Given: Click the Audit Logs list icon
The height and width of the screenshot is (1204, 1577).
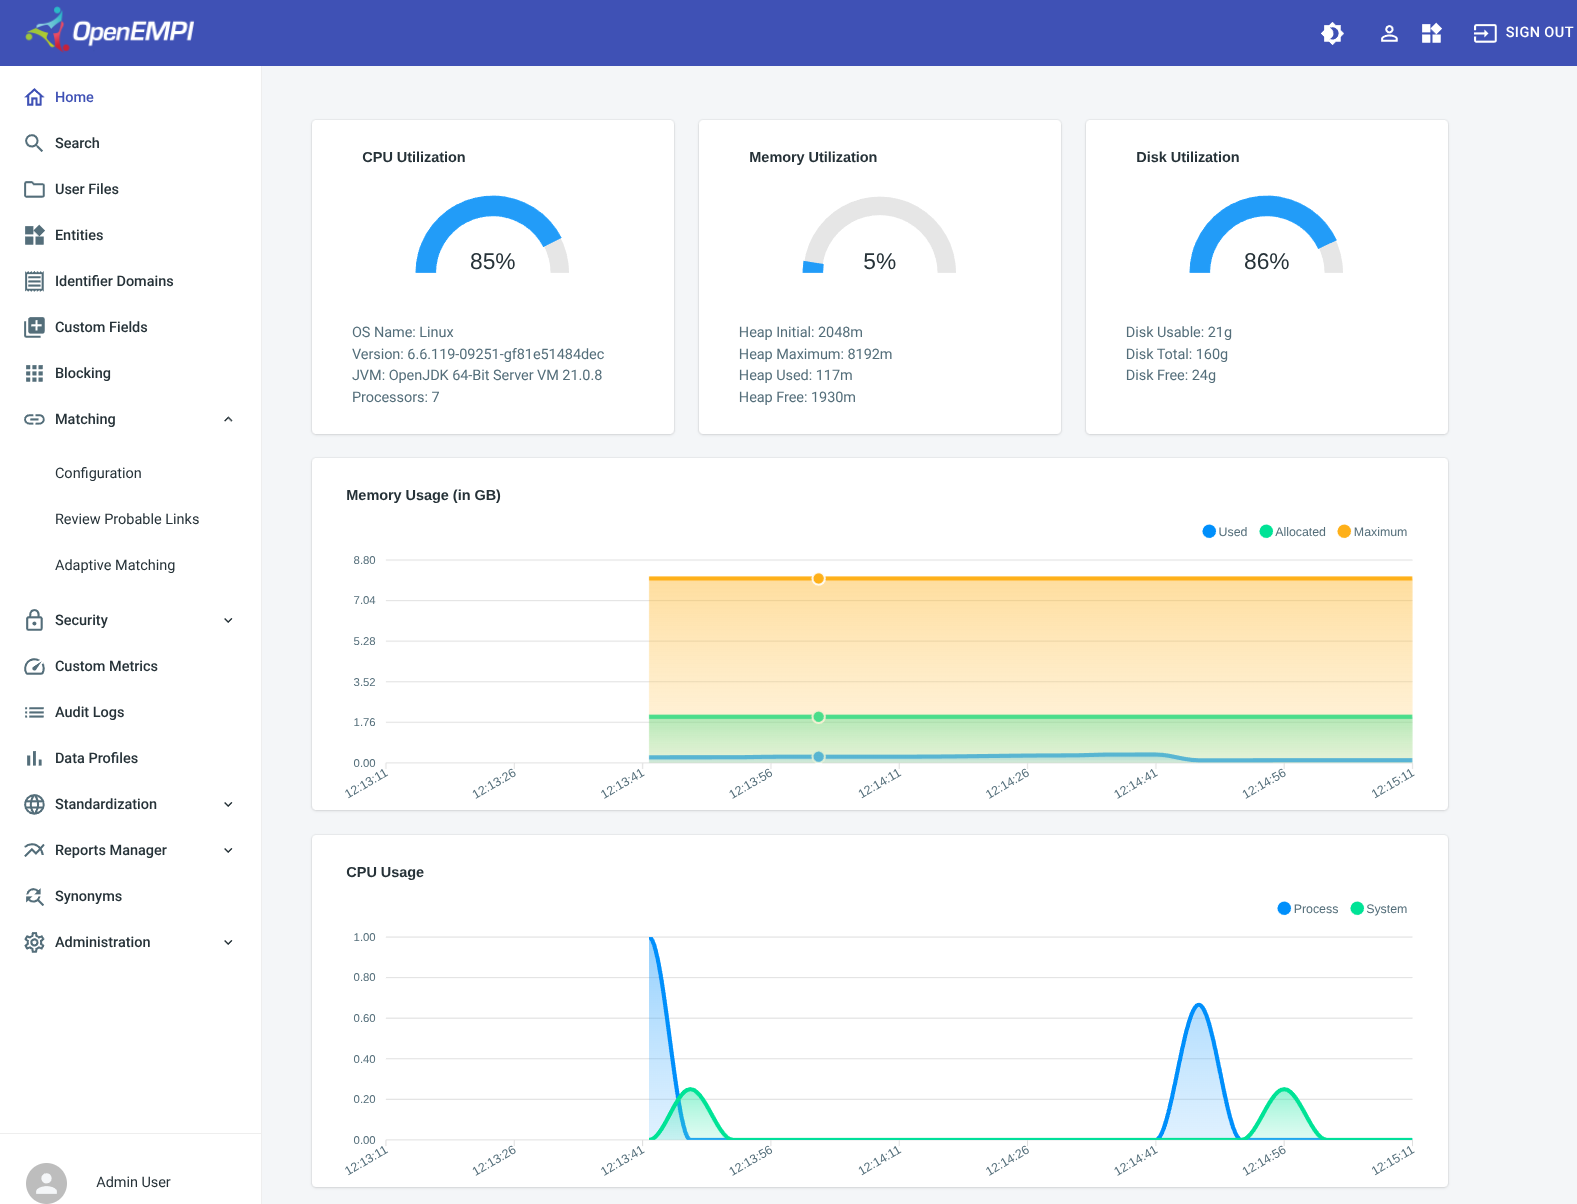Looking at the screenshot, I should 34,712.
